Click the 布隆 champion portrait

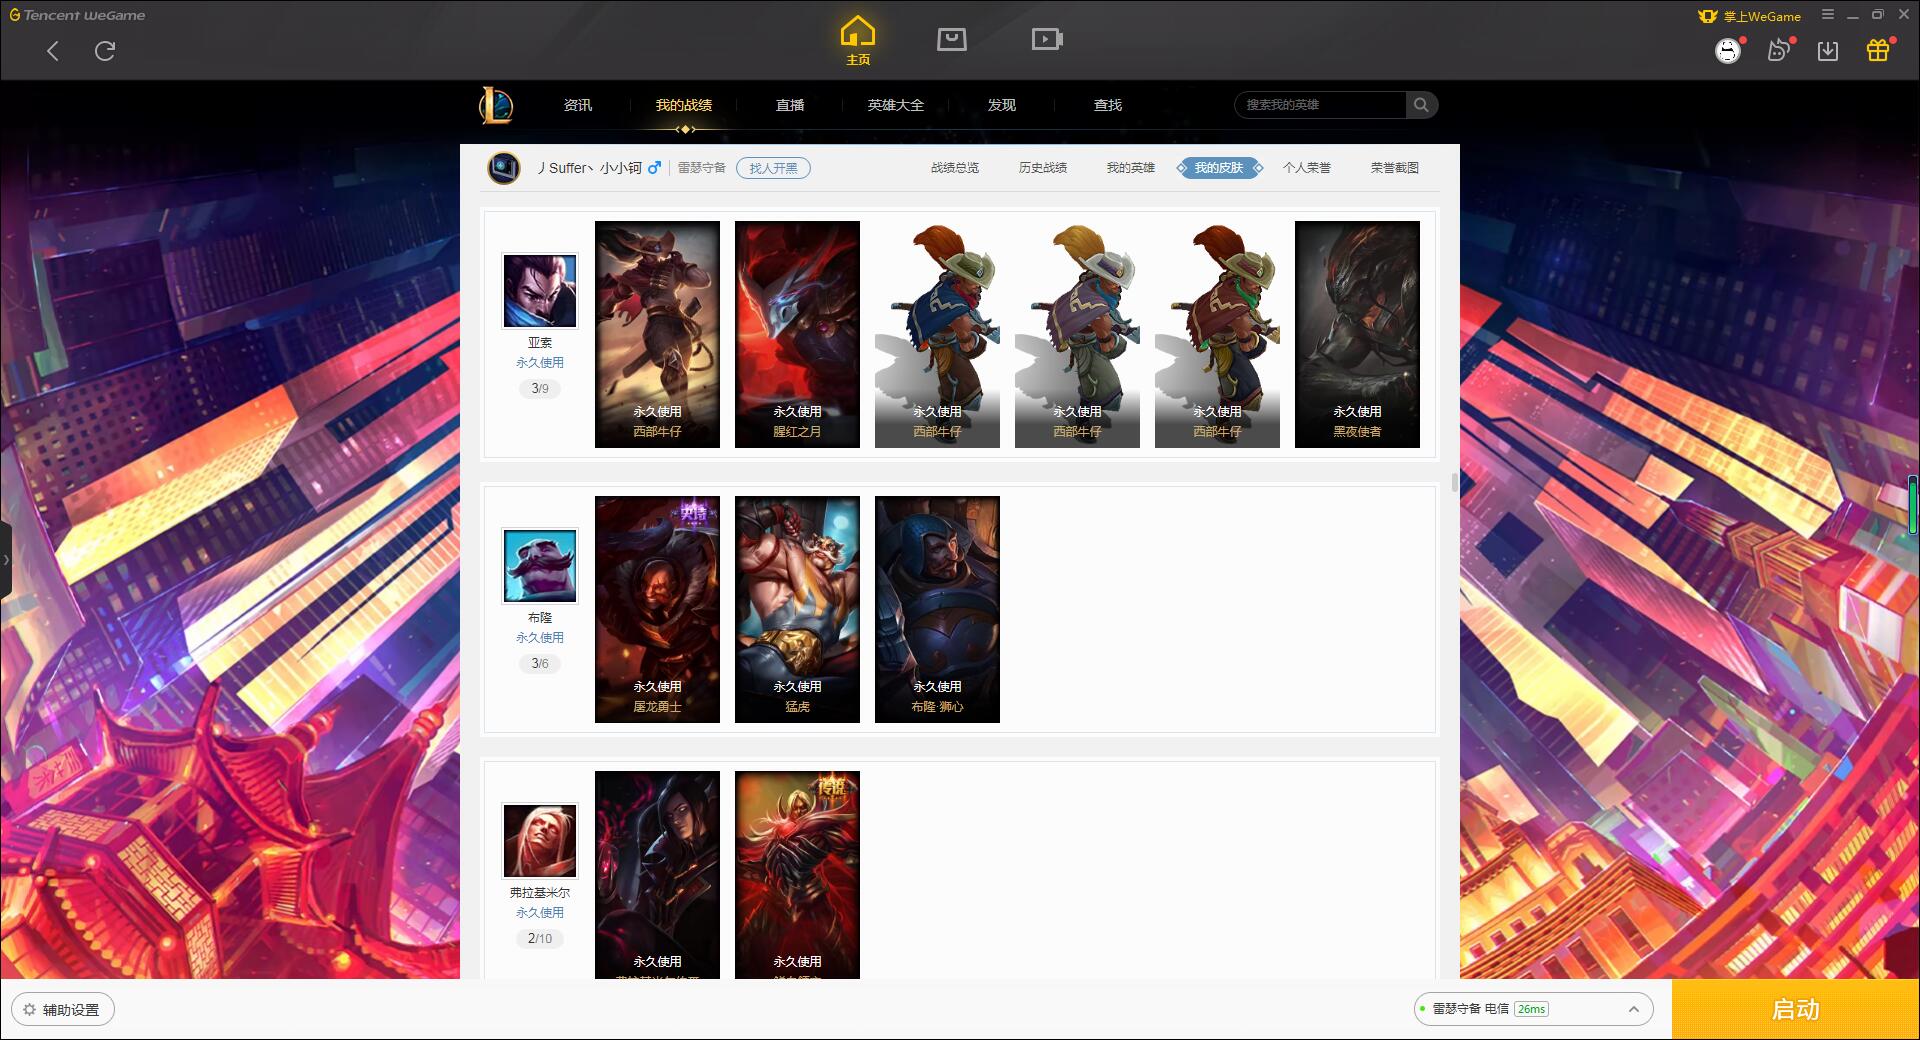click(540, 566)
